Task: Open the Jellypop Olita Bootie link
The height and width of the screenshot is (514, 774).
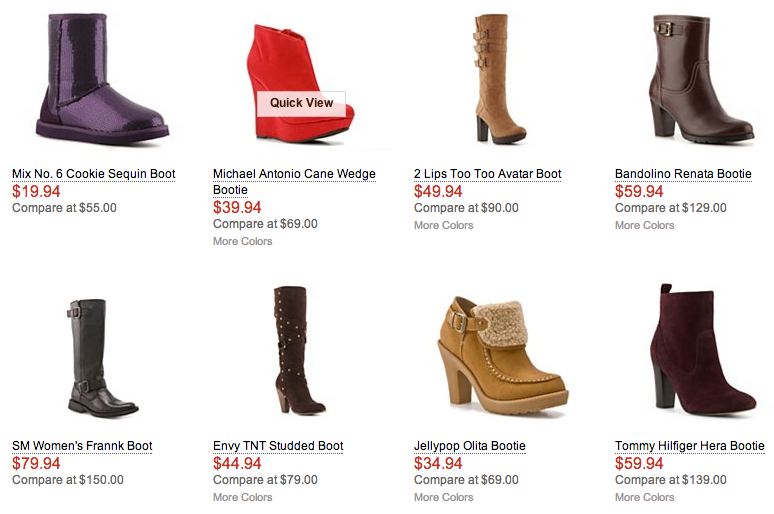Action: 469,446
